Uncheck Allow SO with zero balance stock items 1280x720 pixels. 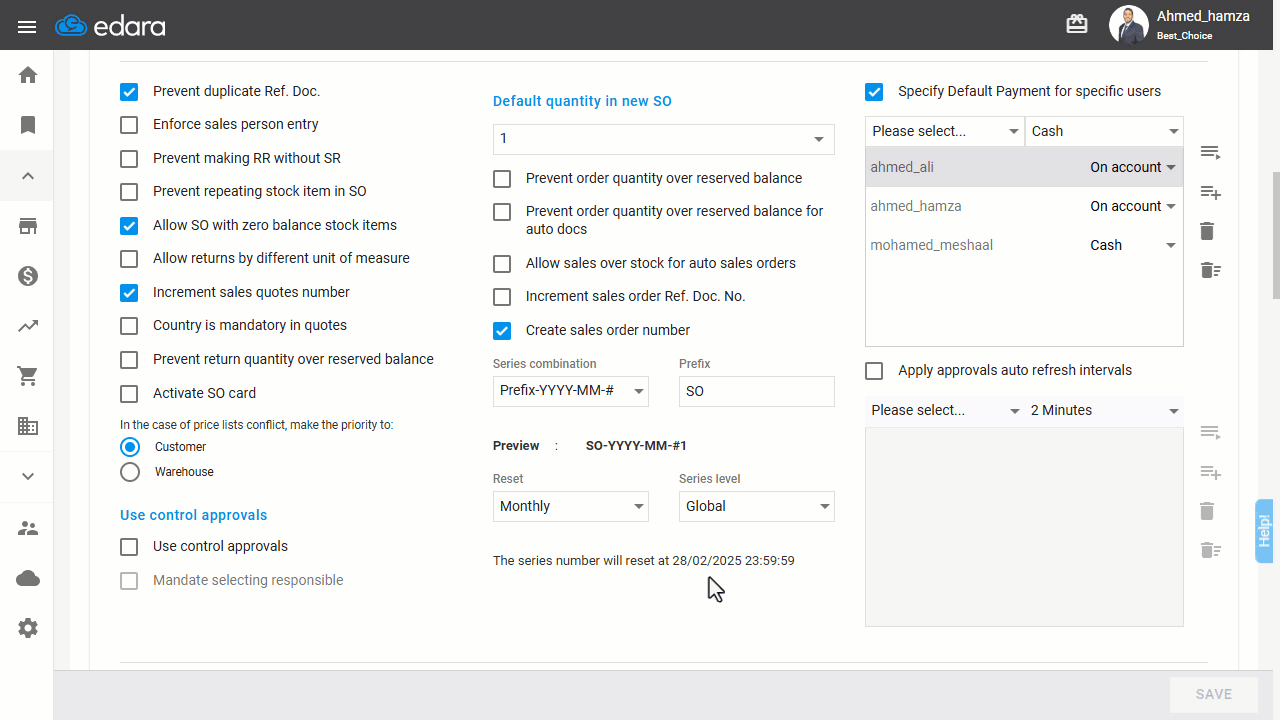(x=129, y=226)
